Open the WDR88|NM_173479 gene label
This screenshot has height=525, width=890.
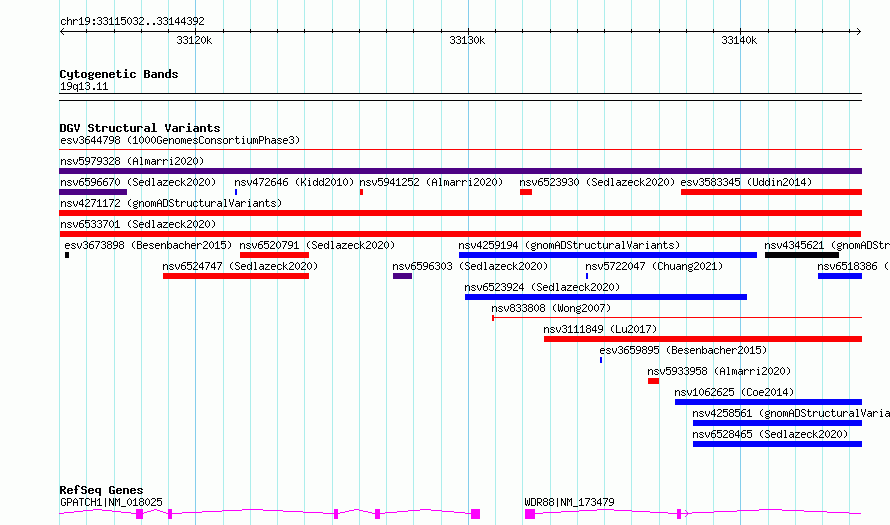pyautogui.click(x=569, y=502)
